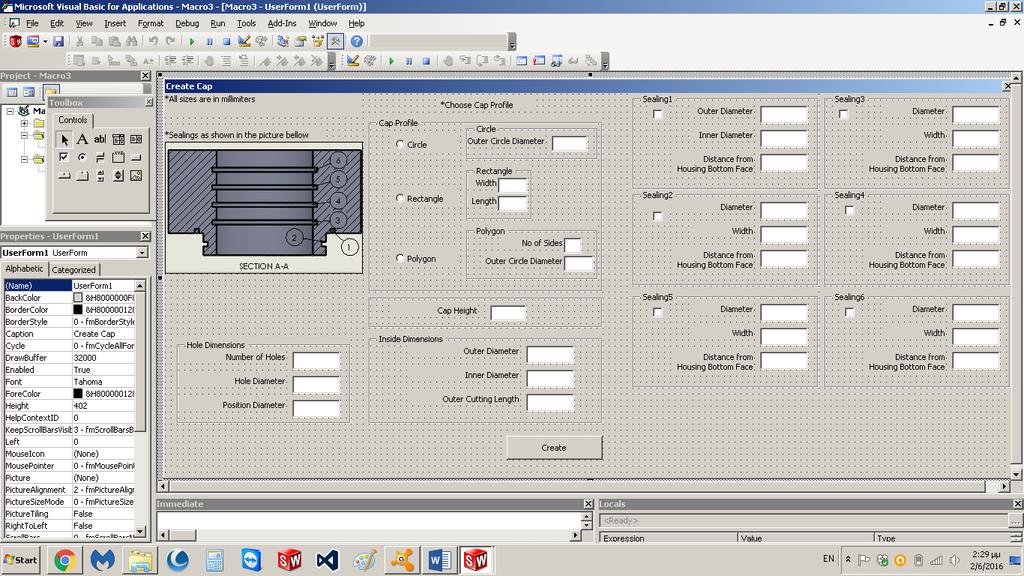Run the macro with the main toolbar's Play icon
Viewport: 1024px width, 576px height.
click(191, 41)
